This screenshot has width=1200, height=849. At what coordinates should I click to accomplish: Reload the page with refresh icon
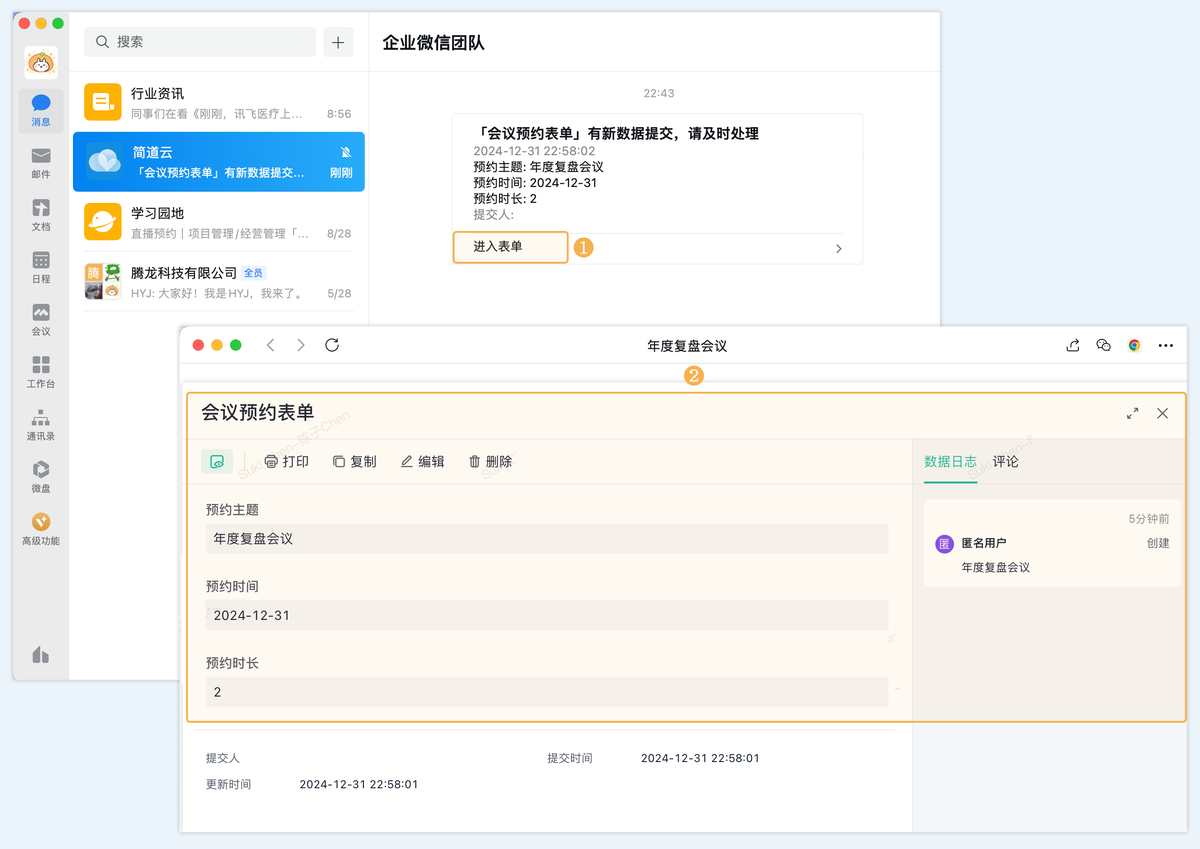point(332,345)
